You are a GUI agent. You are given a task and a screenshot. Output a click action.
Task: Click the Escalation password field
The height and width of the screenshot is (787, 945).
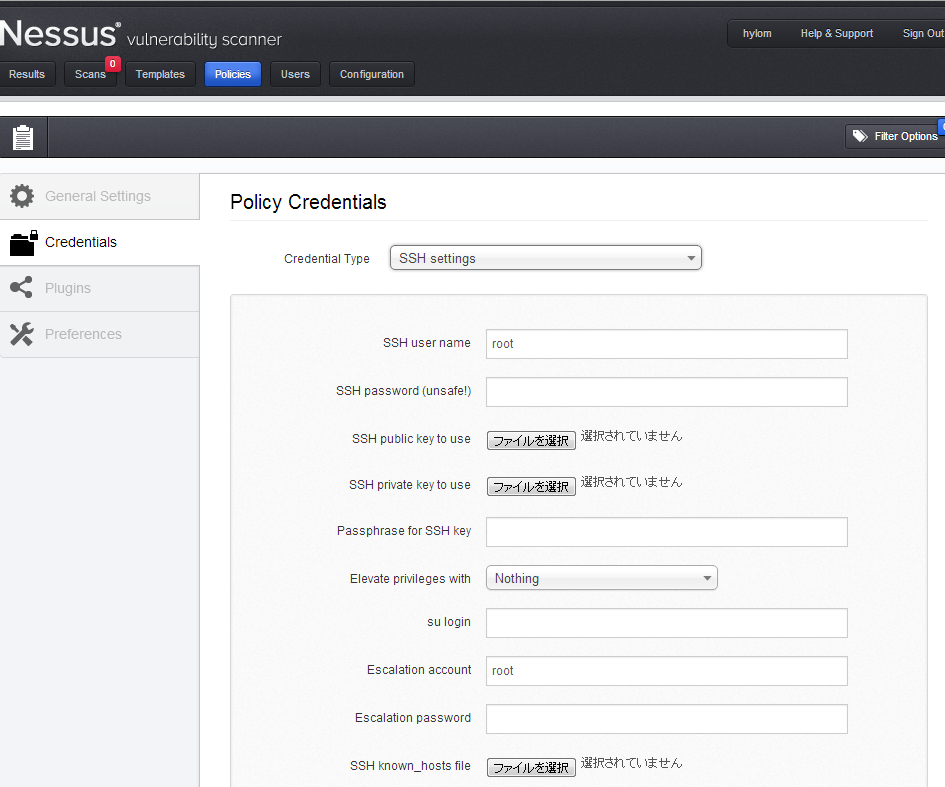[x=667, y=719]
